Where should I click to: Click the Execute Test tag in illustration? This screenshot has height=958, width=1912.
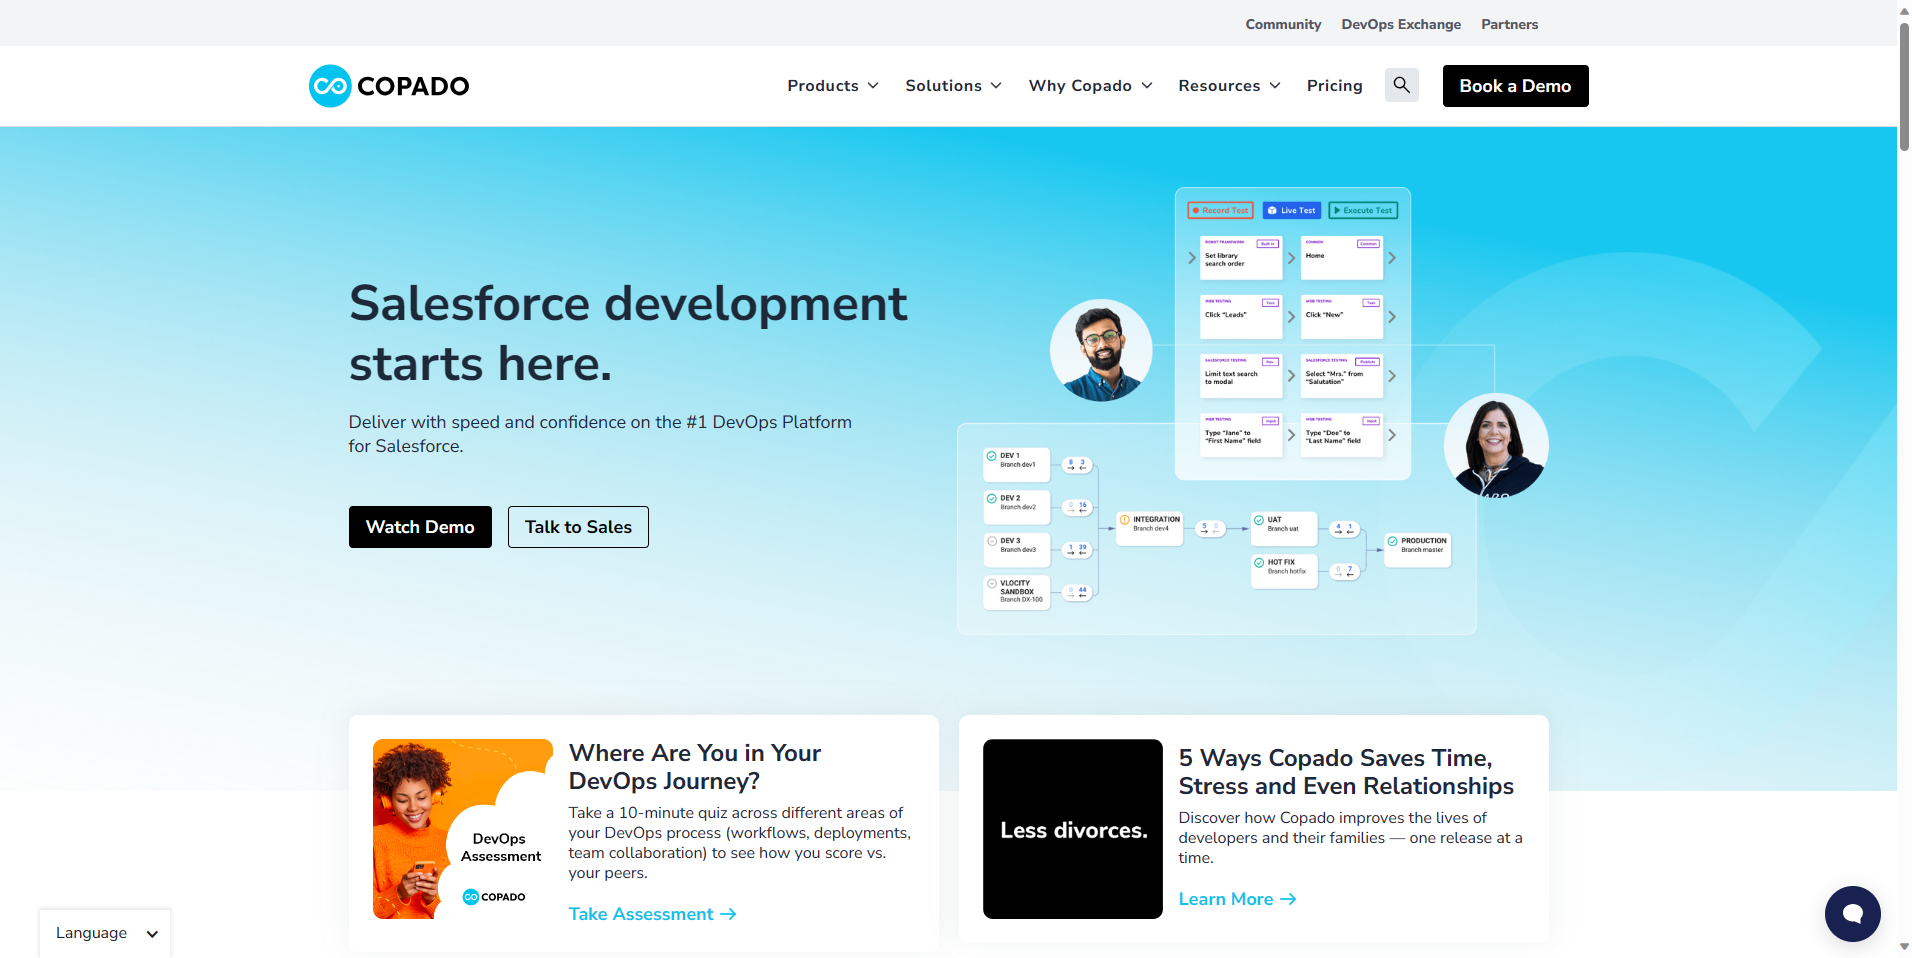point(1363,210)
